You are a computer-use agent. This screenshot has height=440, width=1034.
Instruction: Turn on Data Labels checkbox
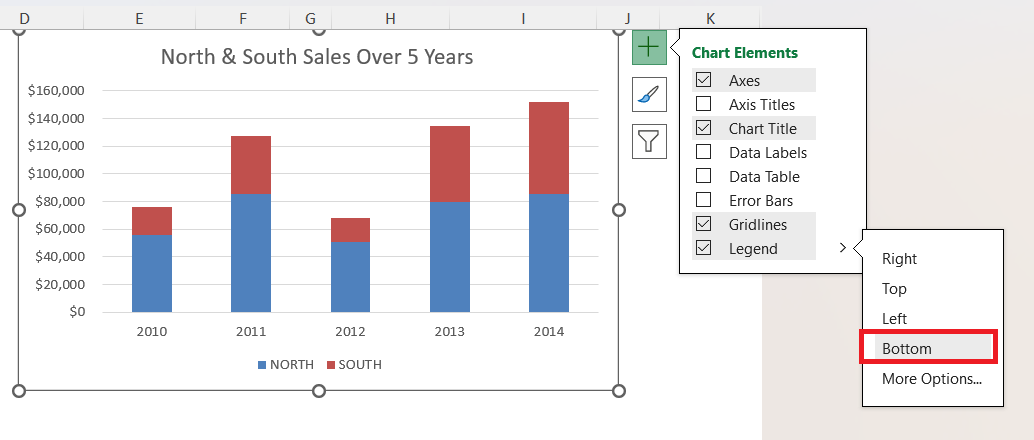[x=704, y=152]
